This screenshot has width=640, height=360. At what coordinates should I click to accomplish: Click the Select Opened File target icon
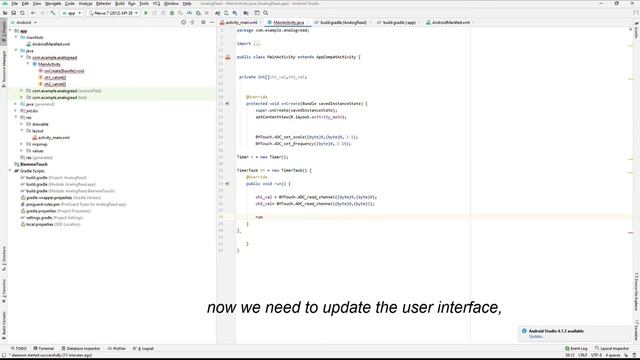click(183, 22)
